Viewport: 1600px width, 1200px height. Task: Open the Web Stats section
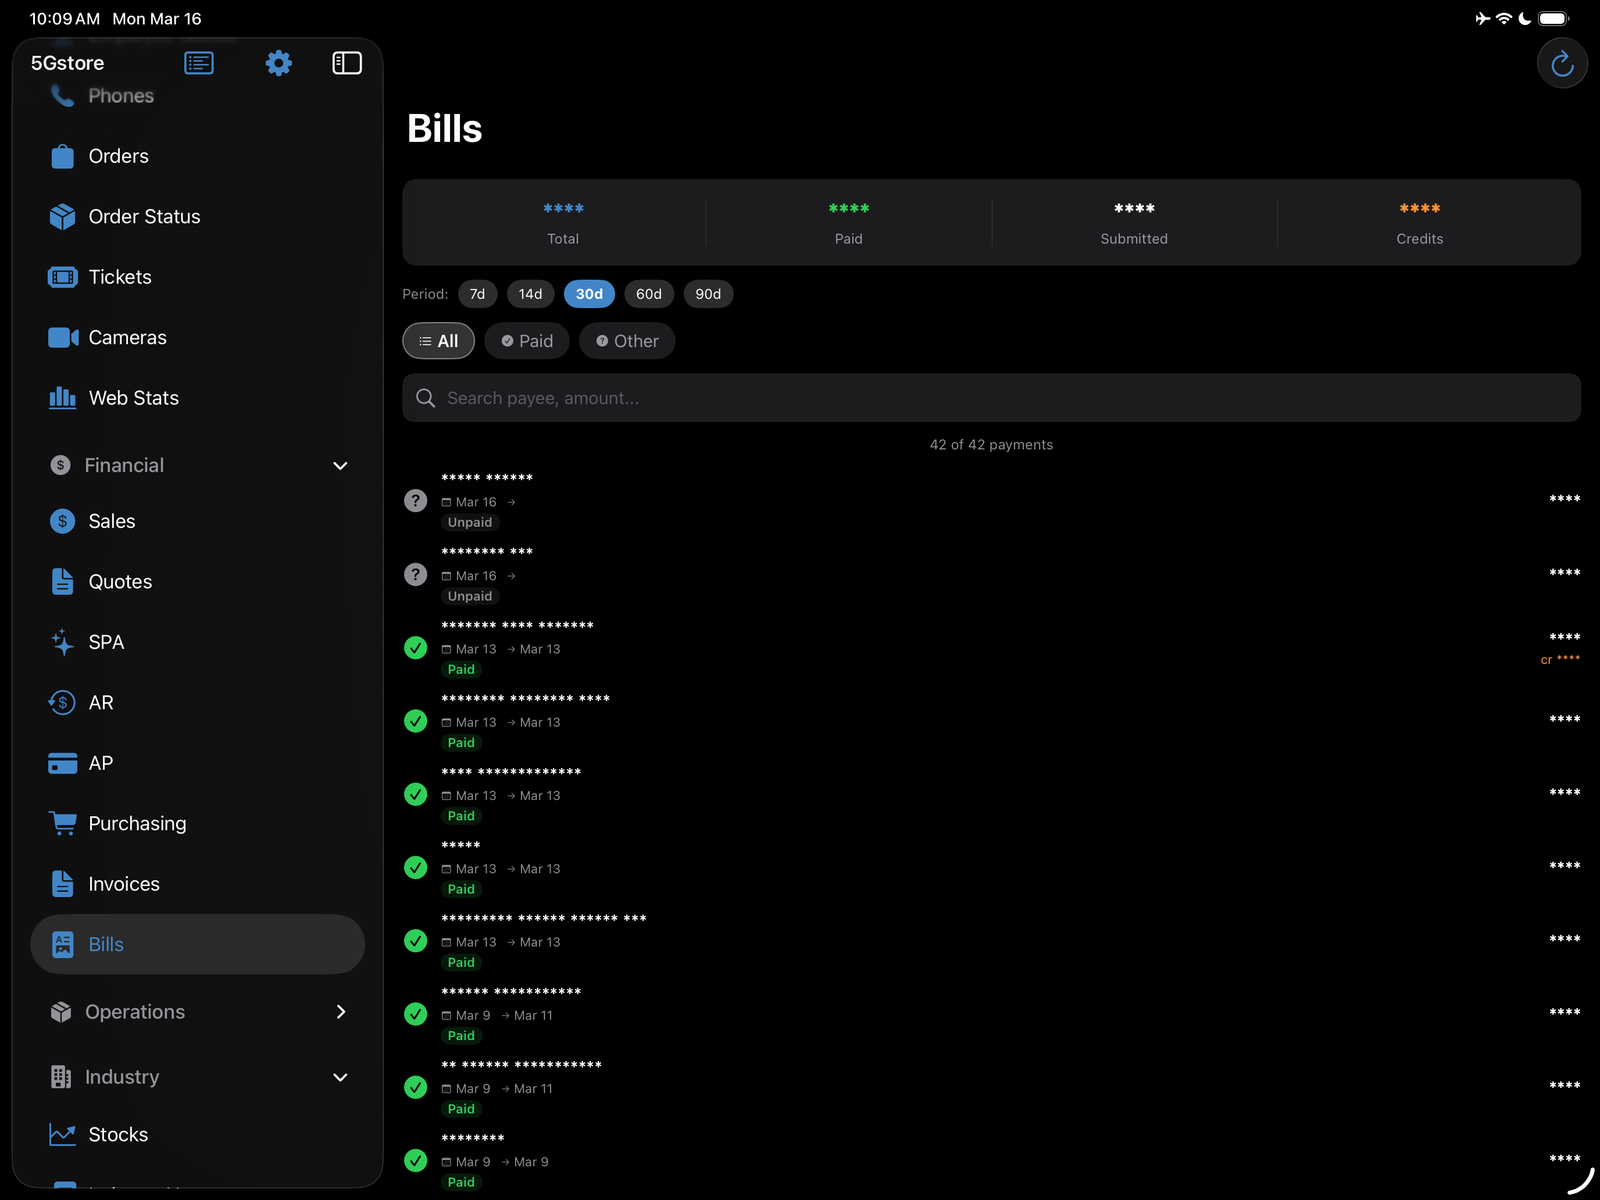tap(135, 397)
